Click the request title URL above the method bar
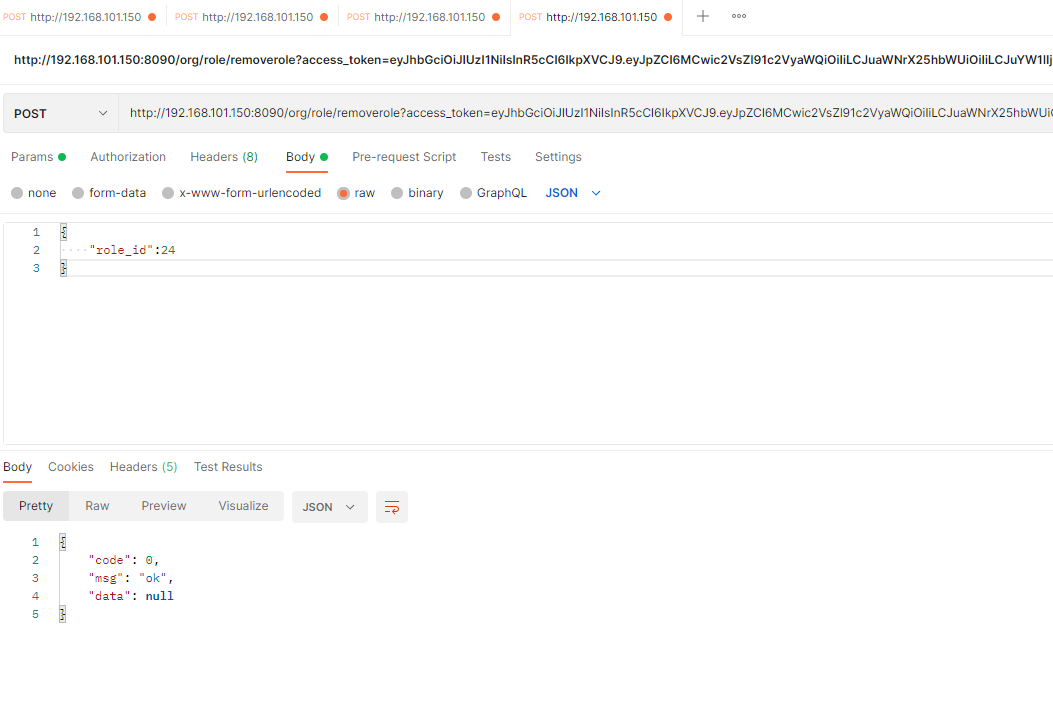This screenshot has width=1053, height=716. pos(533,60)
